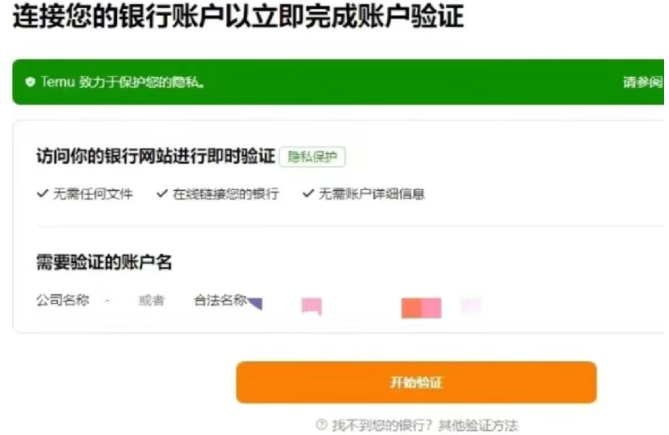Open the 请参阅 link in the banner
The image size is (669, 435).
coord(643,82)
